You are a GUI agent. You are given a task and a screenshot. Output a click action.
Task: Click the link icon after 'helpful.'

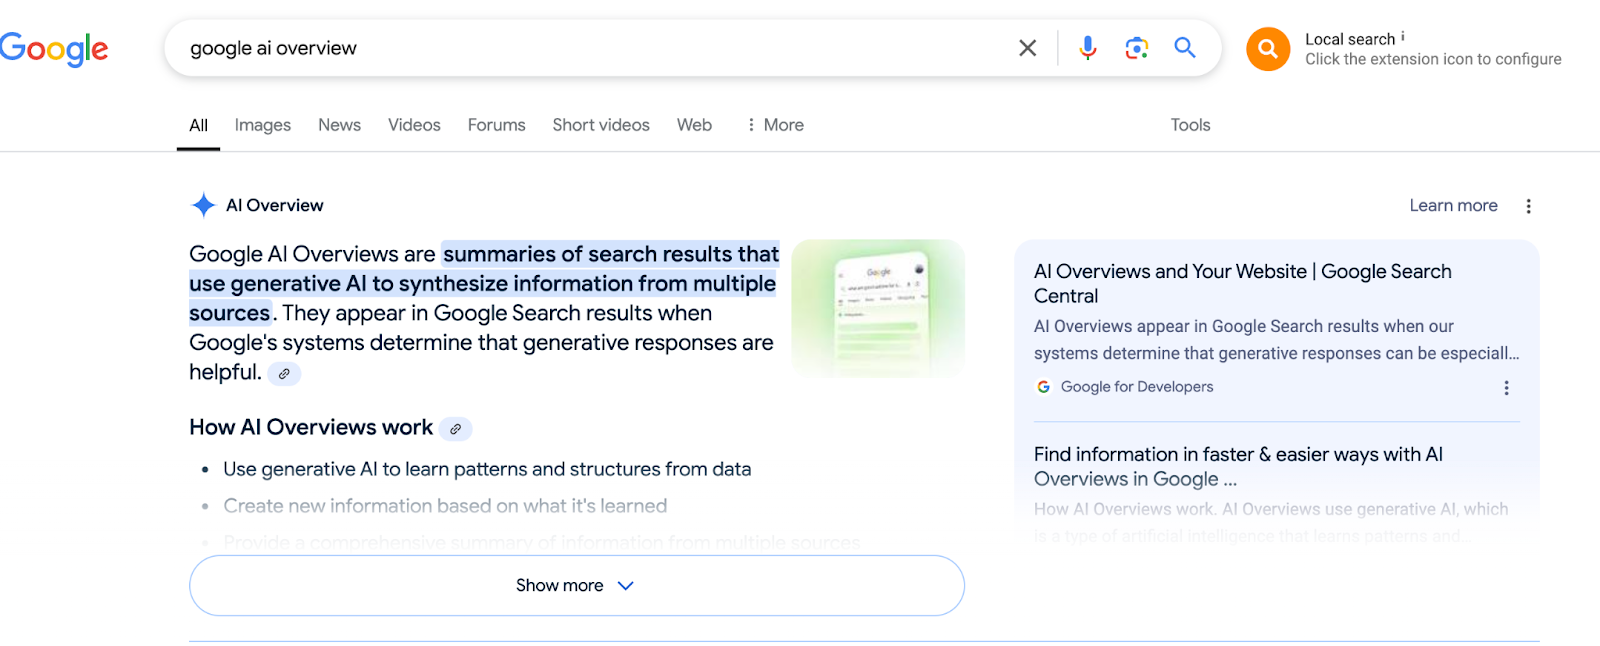click(284, 374)
